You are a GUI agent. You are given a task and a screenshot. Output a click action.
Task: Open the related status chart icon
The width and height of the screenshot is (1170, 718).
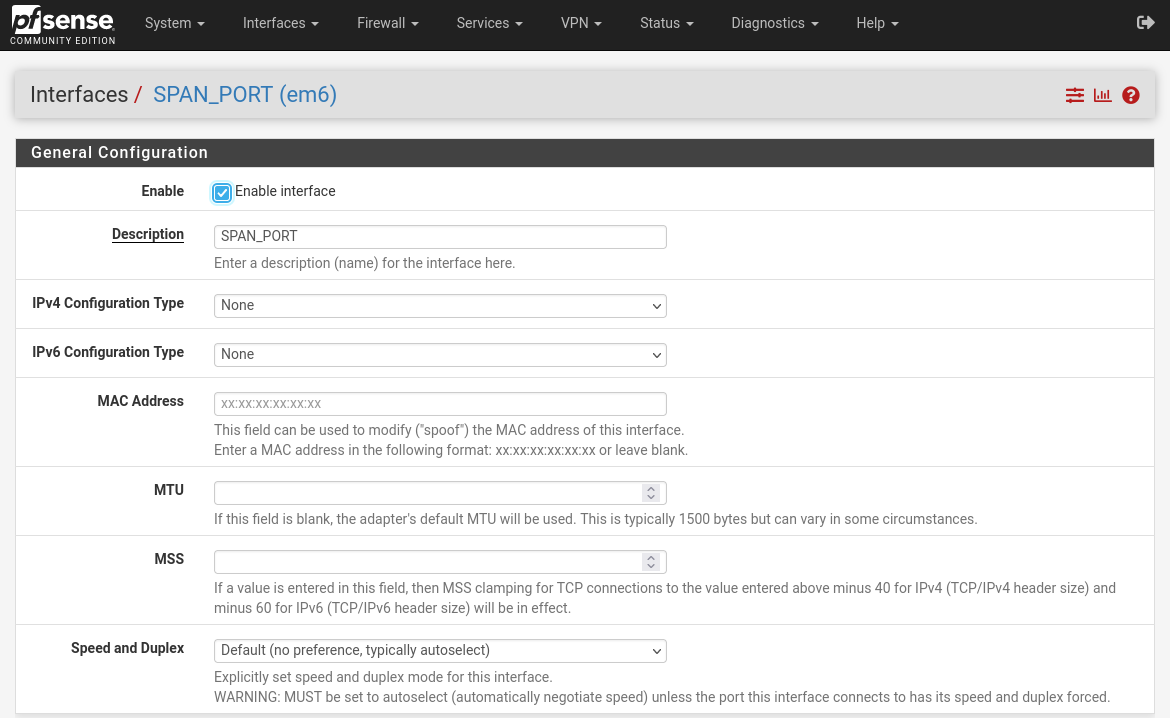[1102, 95]
